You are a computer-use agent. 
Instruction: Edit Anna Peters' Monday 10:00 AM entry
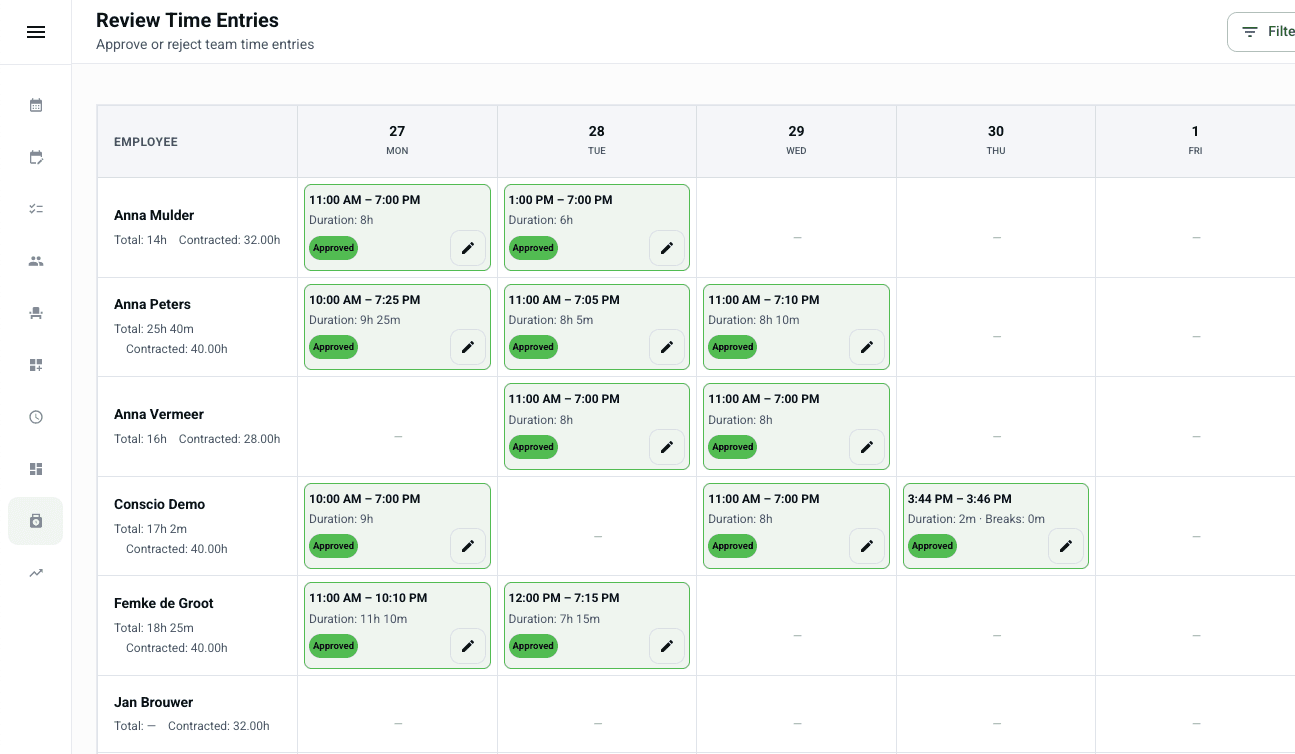468,347
